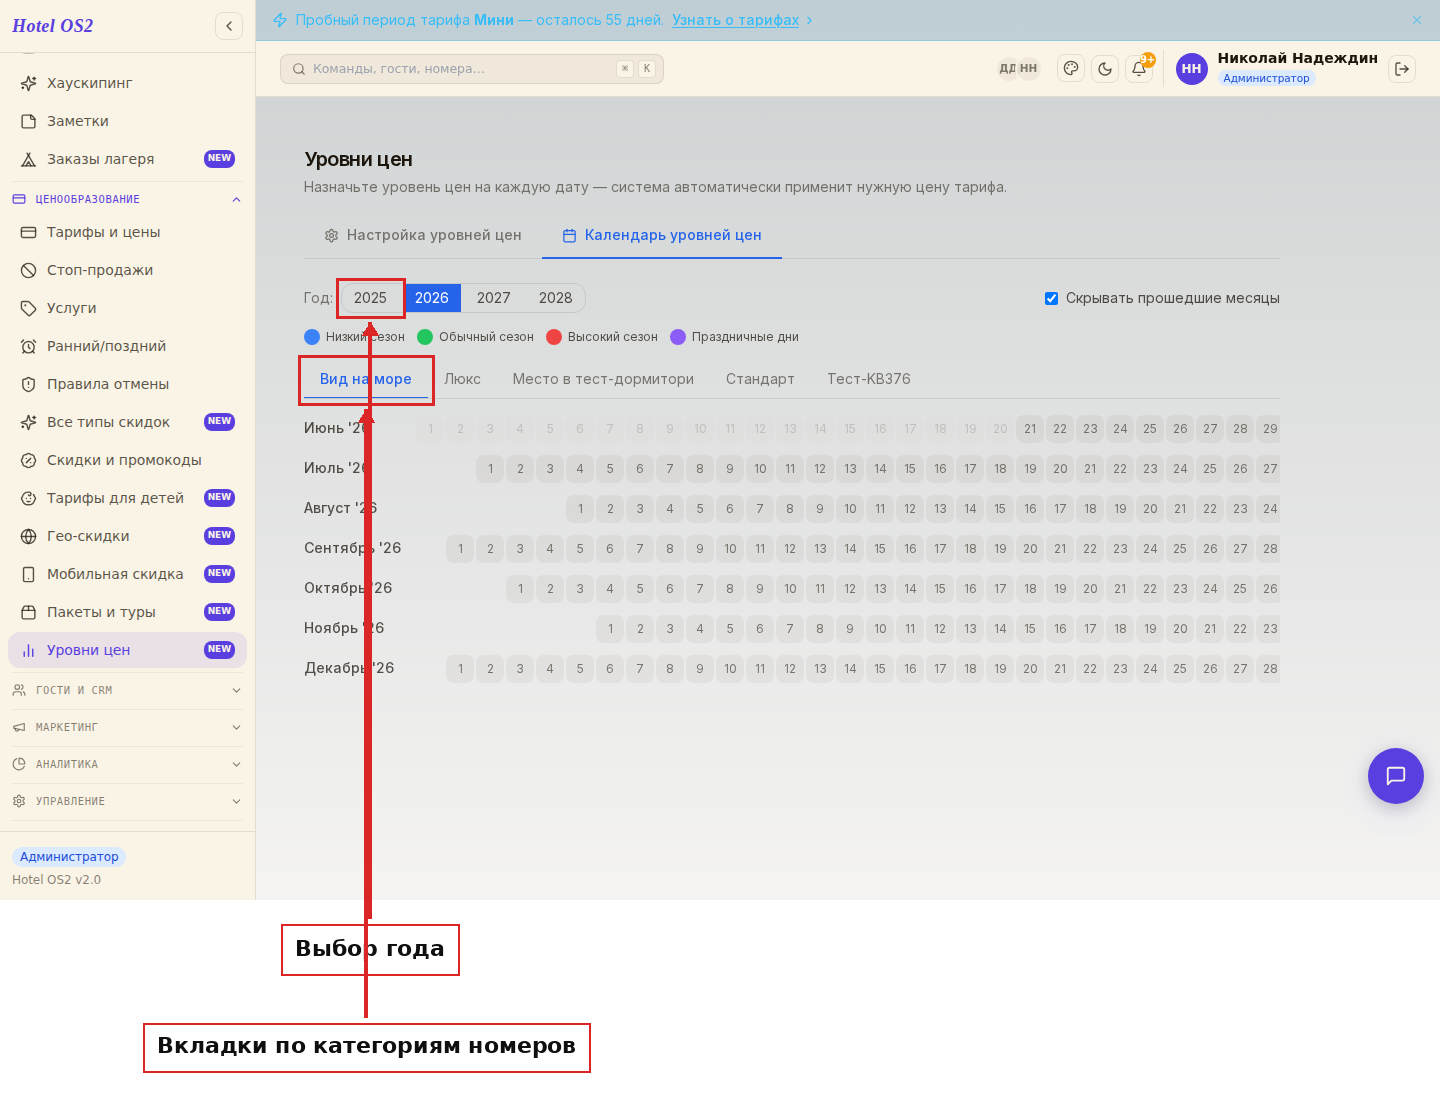
Task: Expand АНАЛИТИКА section
Action: [127, 764]
